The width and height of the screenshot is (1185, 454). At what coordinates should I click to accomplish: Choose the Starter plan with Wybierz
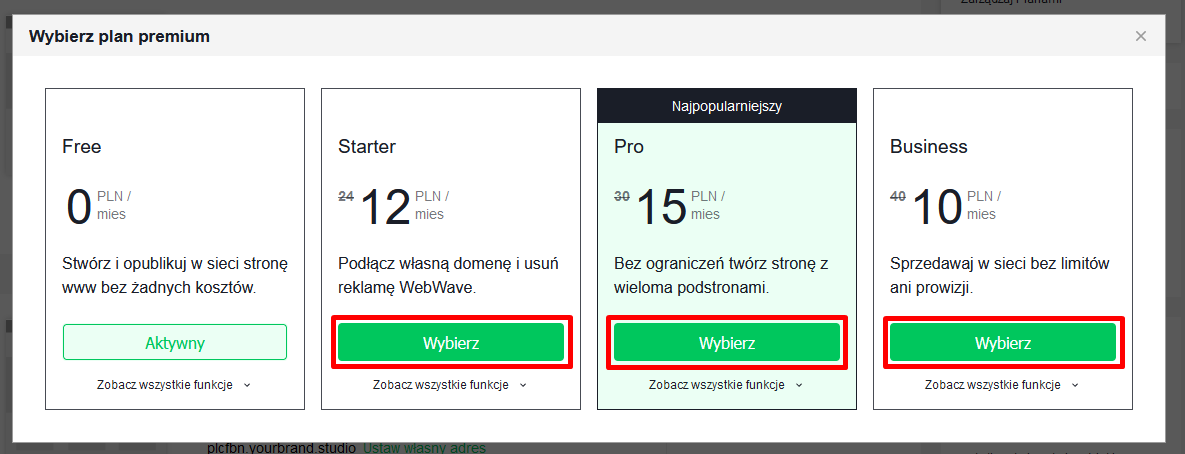click(x=451, y=342)
